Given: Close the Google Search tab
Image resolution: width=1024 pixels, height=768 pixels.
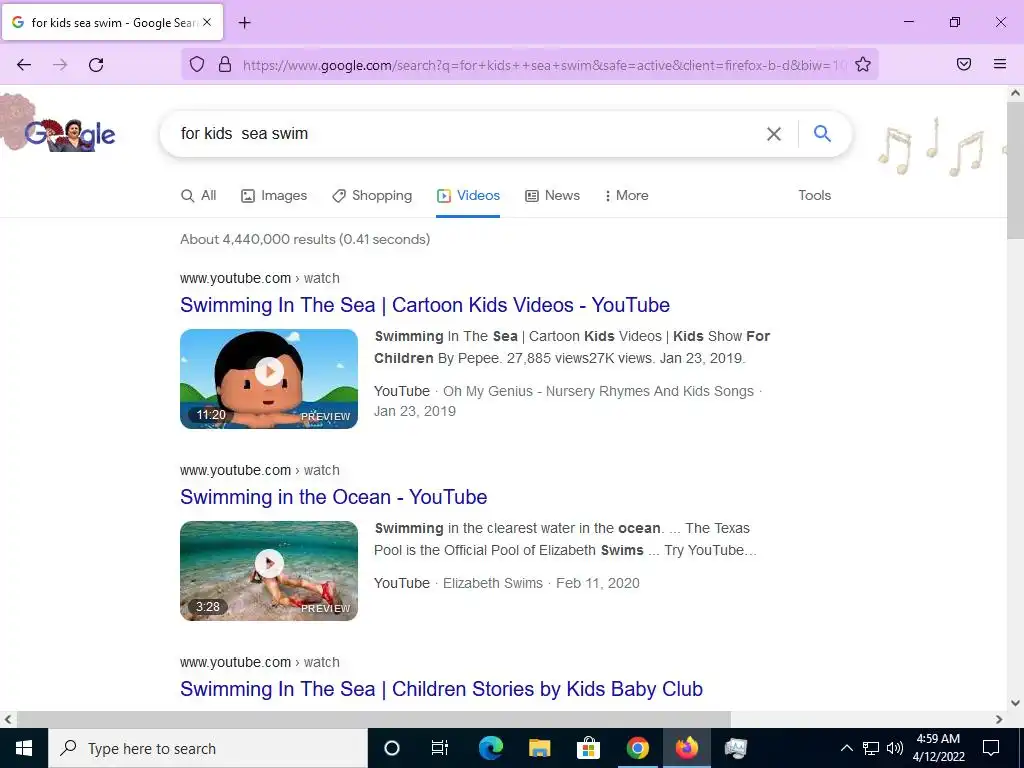Looking at the screenshot, I should (x=207, y=22).
